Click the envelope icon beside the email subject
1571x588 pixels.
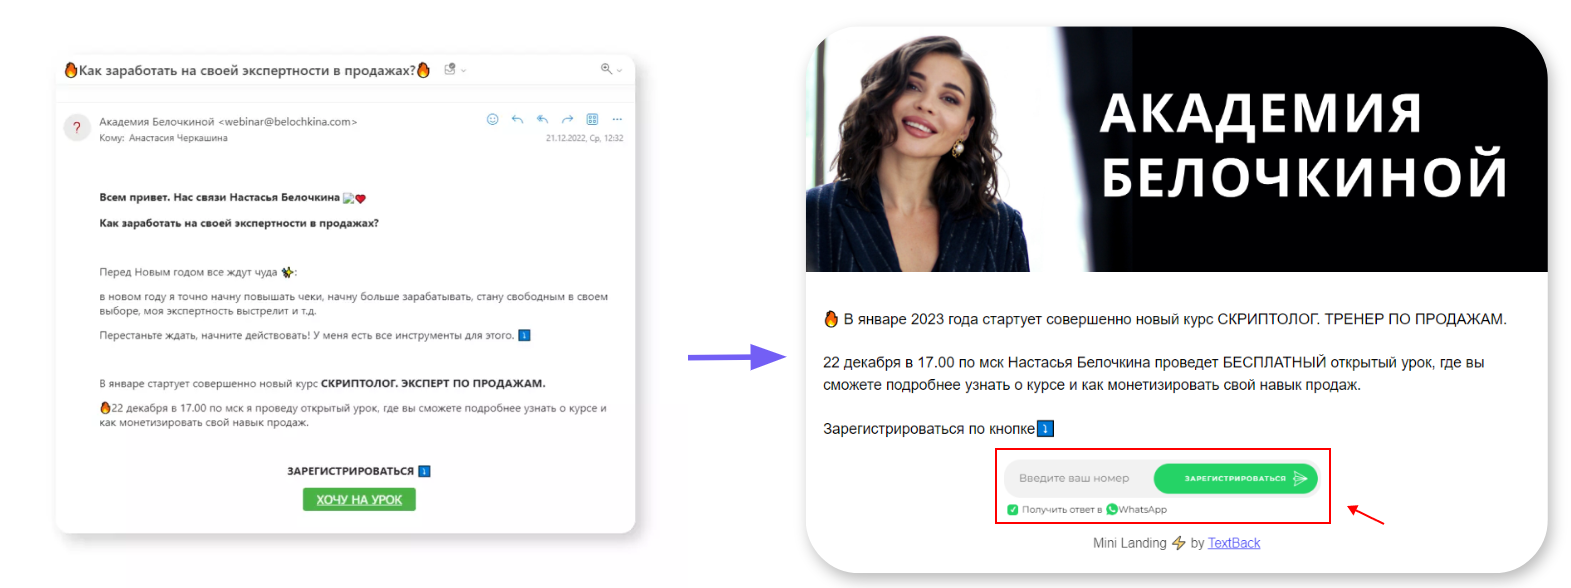450,69
